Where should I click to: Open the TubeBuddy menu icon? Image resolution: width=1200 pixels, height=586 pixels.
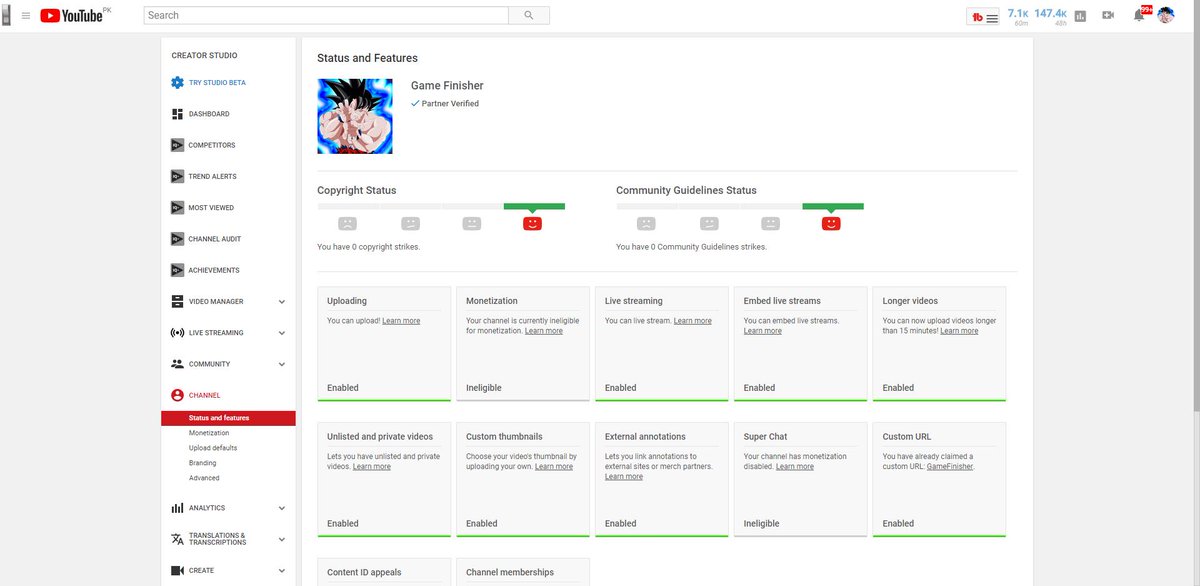click(984, 17)
